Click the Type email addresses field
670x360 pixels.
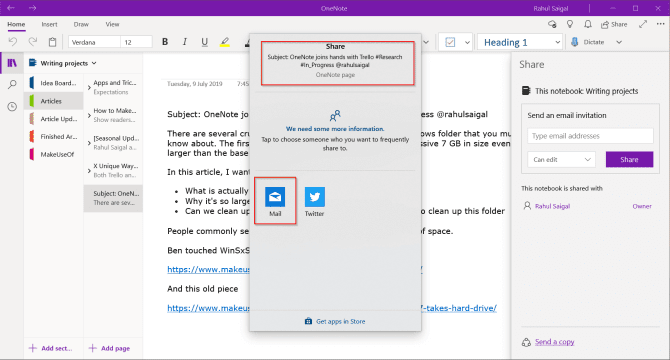tap(590, 136)
